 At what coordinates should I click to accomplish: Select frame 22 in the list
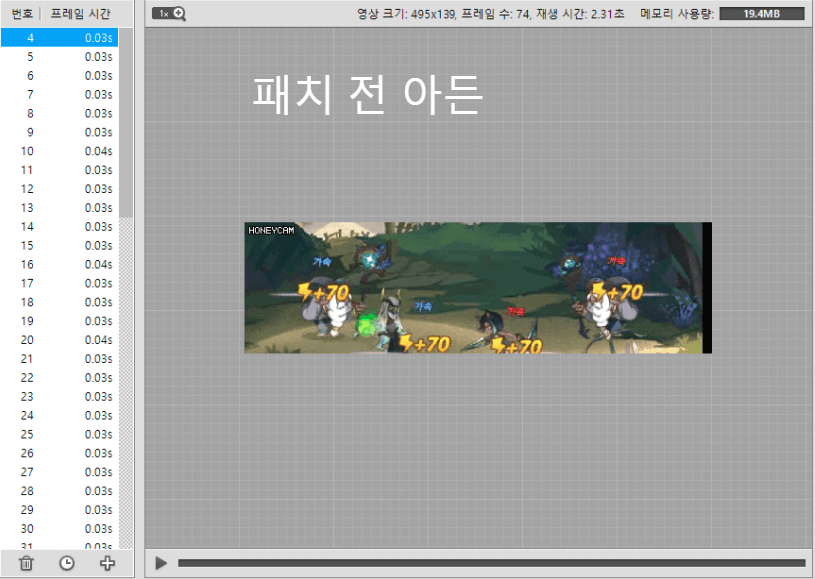(59, 377)
